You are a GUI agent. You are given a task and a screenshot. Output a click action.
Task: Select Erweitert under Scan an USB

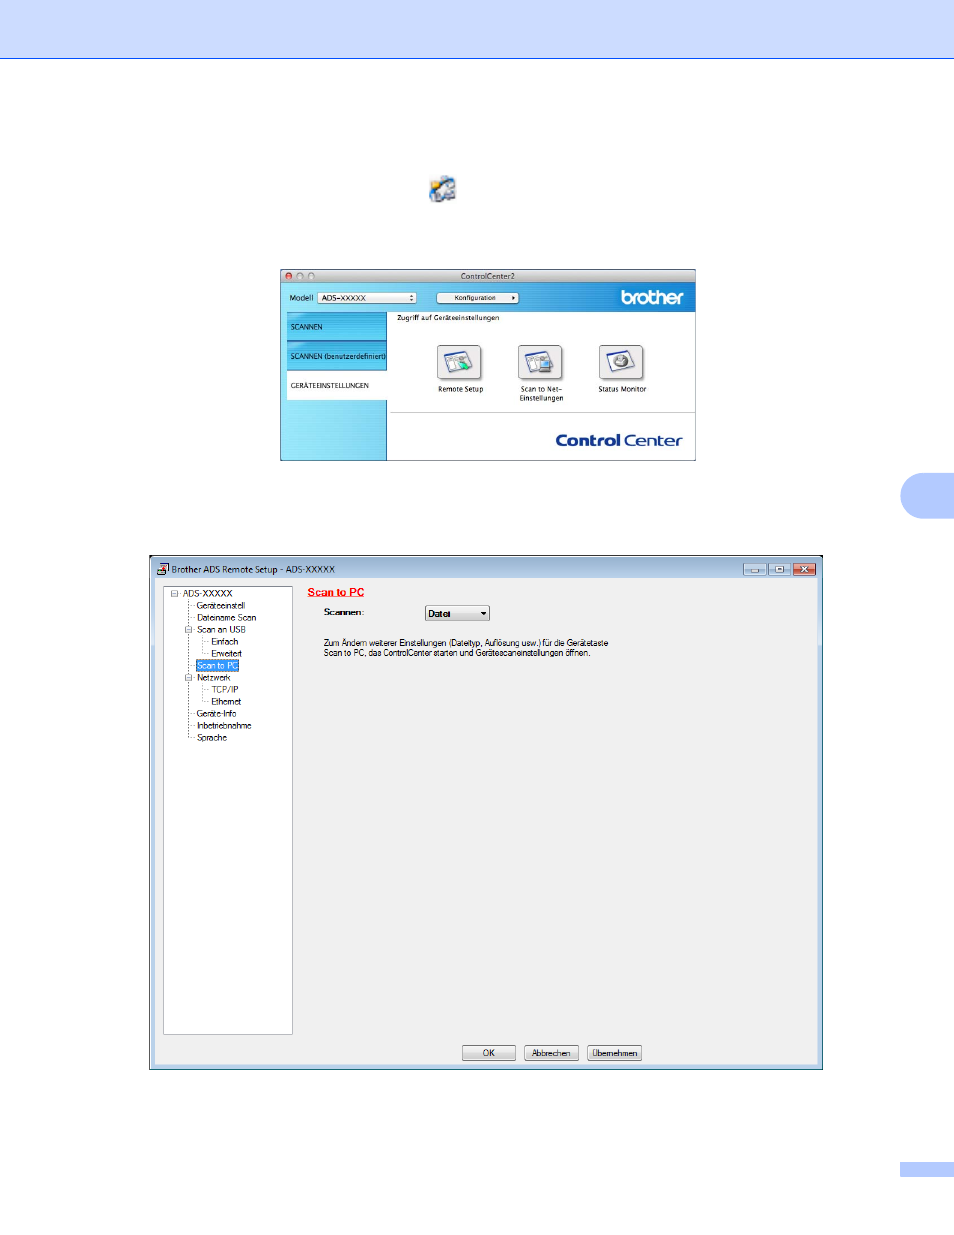pyautogui.click(x=226, y=654)
